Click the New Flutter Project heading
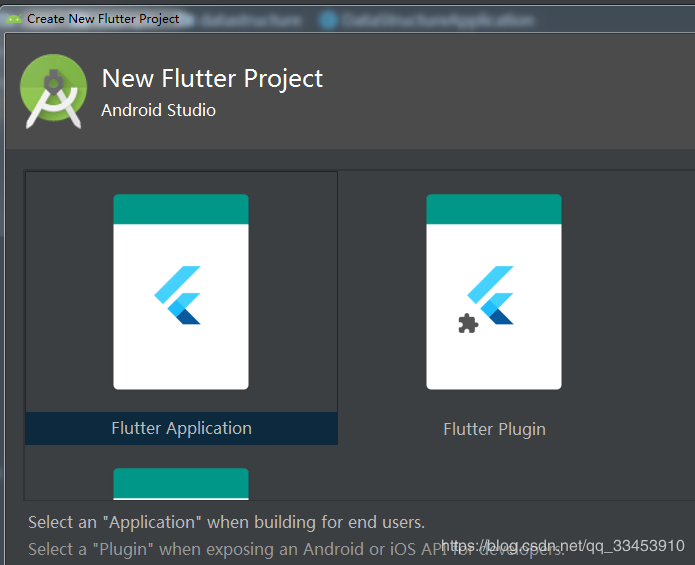 pyautogui.click(x=212, y=78)
